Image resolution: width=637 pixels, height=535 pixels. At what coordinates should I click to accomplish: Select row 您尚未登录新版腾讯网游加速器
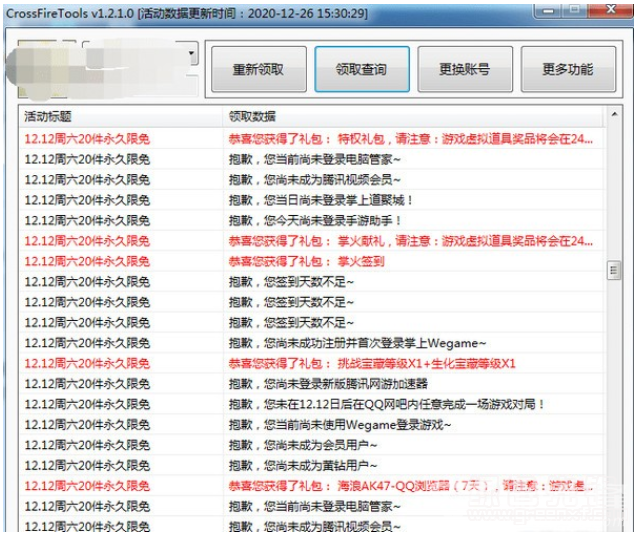(312, 383)
